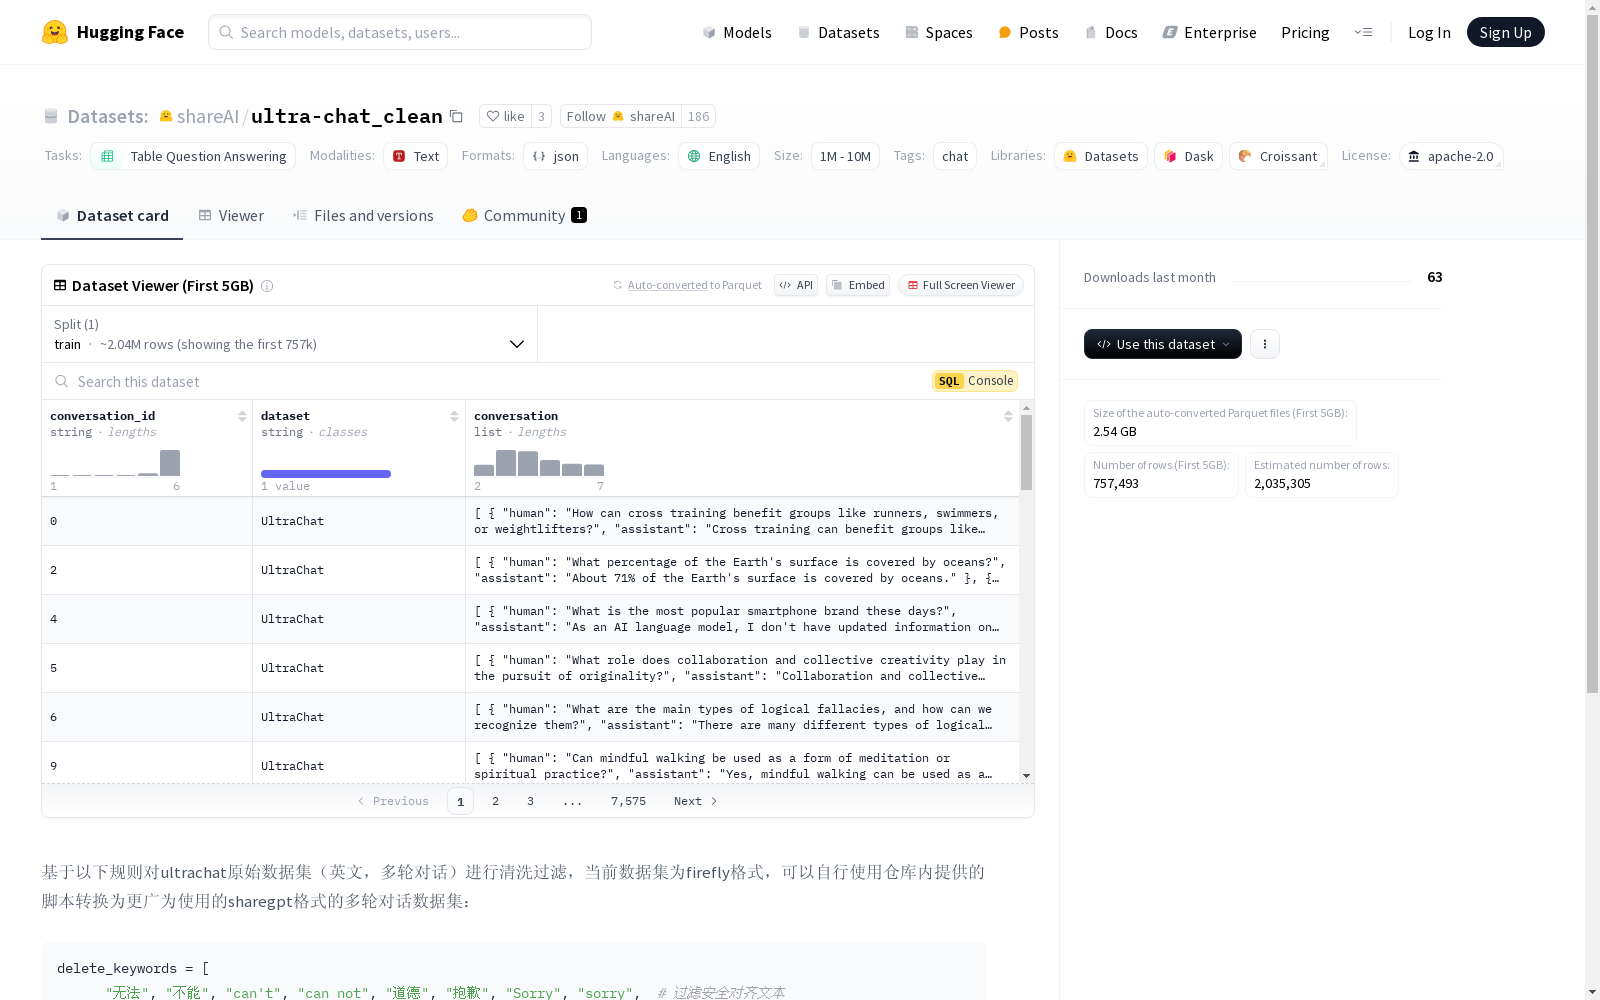This screenshot has width=1600, height=1000.
Task: Open the Models page
Action: (x=737, y=32)
